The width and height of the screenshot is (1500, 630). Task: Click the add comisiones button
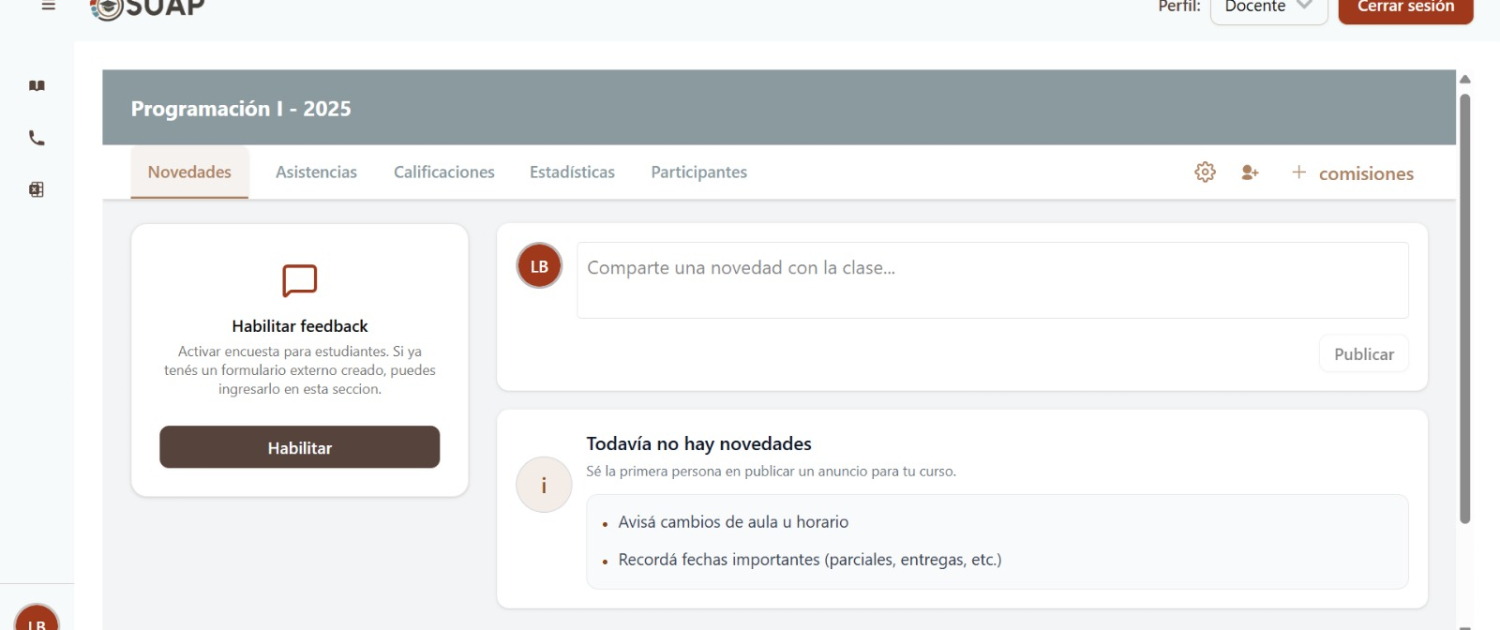(1353, 173)
